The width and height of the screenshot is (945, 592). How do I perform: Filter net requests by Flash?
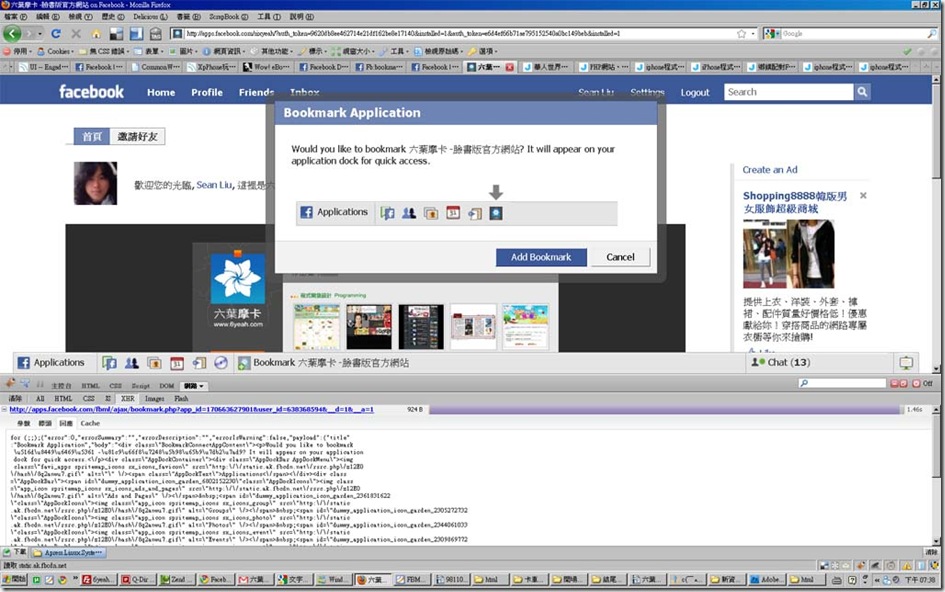[181, 398]
